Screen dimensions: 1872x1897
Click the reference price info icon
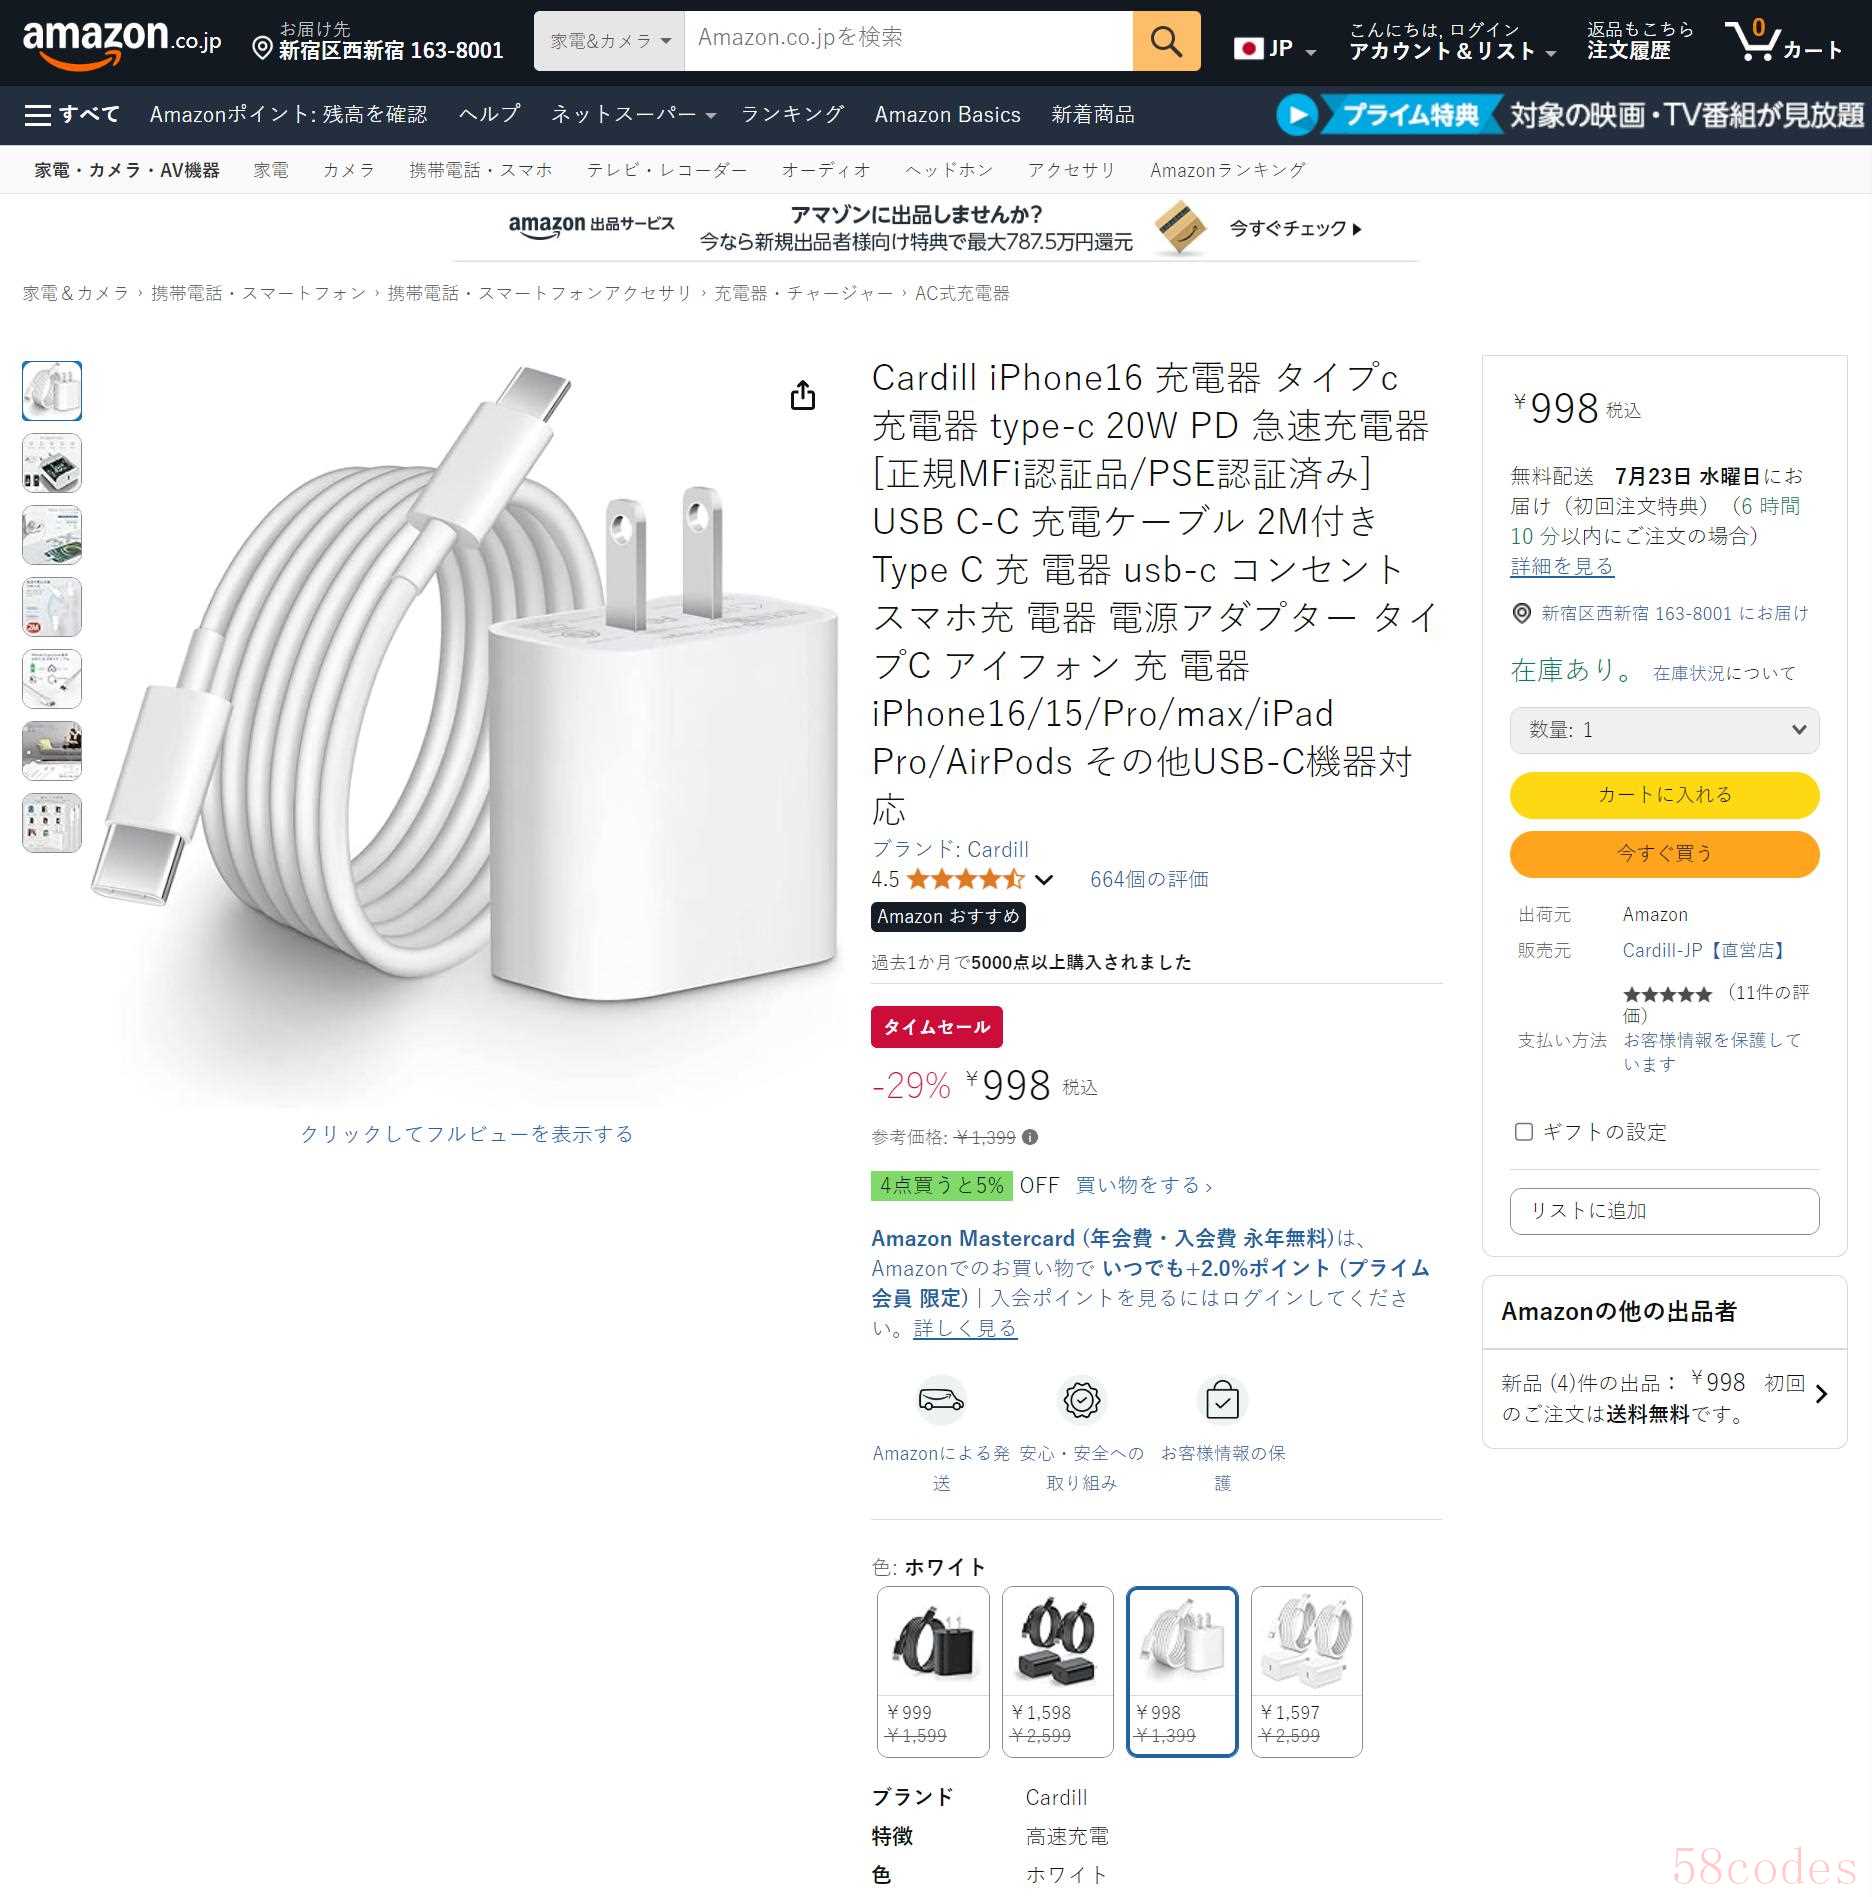1030,1137
